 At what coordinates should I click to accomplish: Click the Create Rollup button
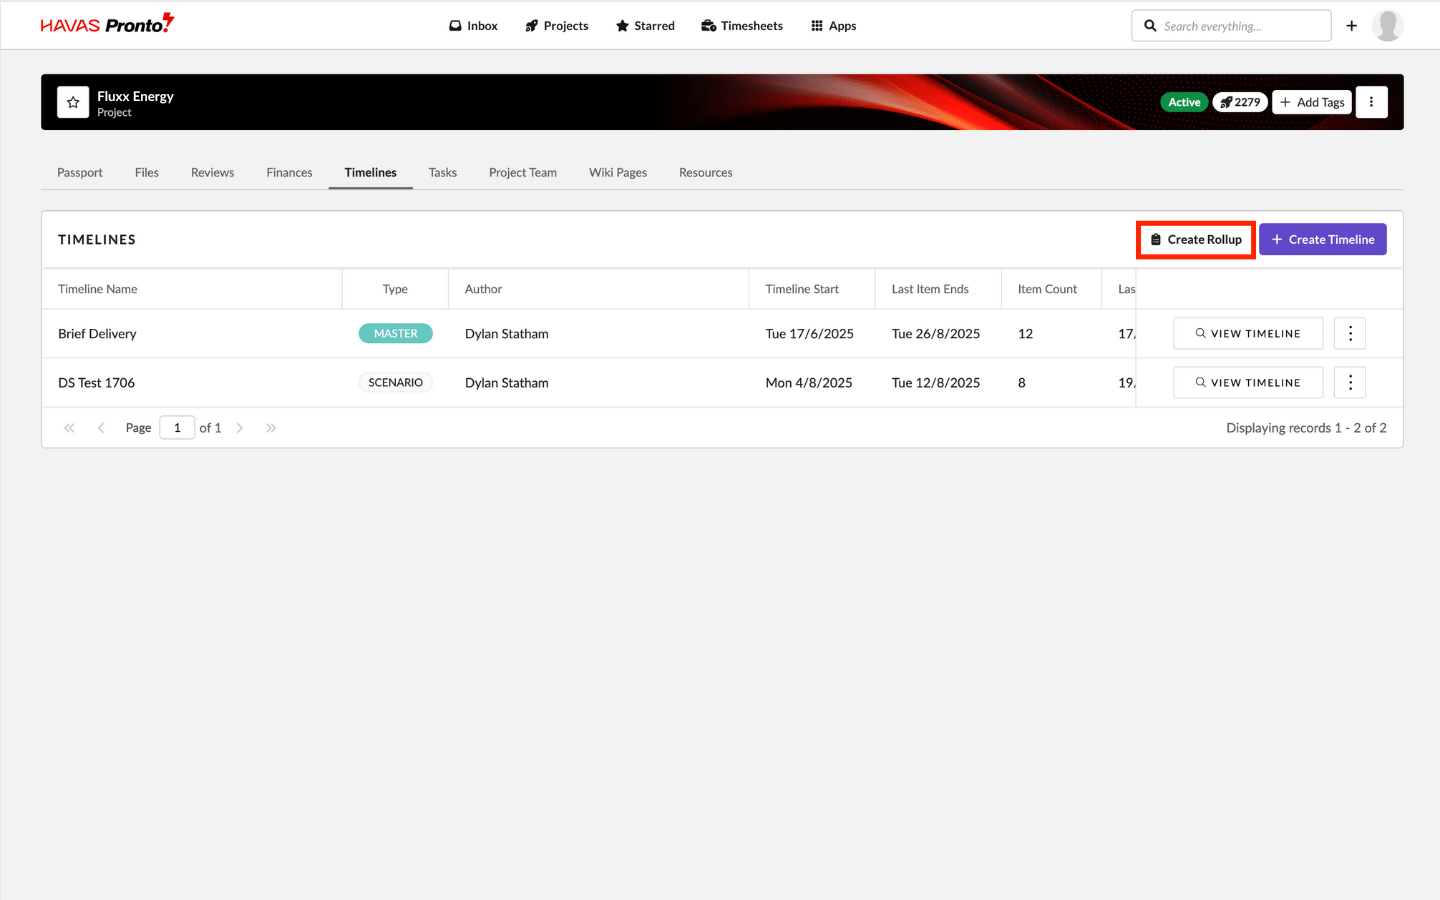pos(1196,240)
